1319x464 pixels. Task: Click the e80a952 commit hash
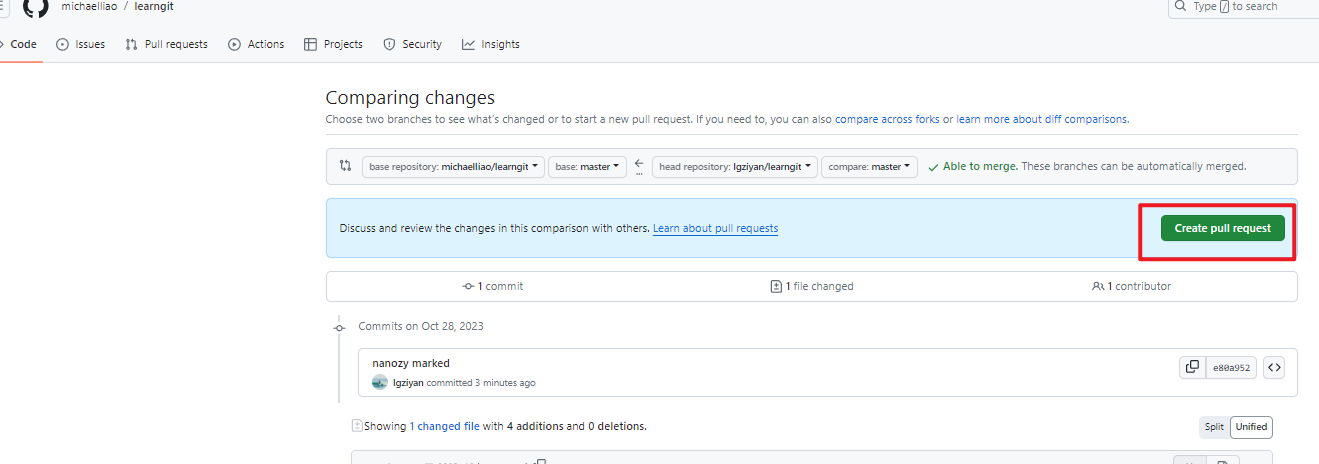coord(1231,367)
